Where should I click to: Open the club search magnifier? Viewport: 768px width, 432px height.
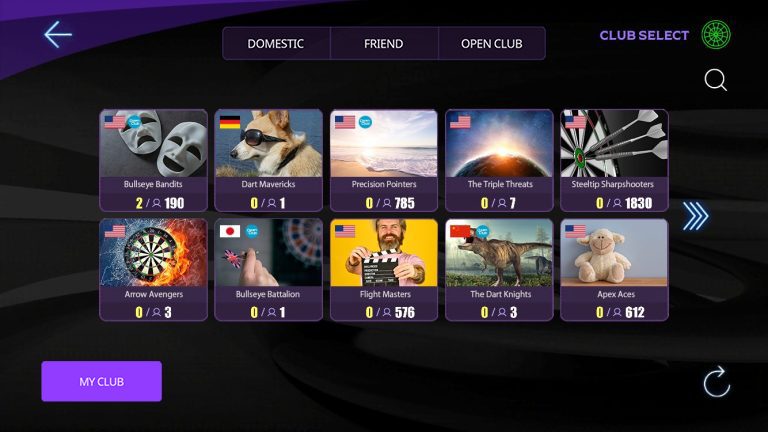point(716,80)
